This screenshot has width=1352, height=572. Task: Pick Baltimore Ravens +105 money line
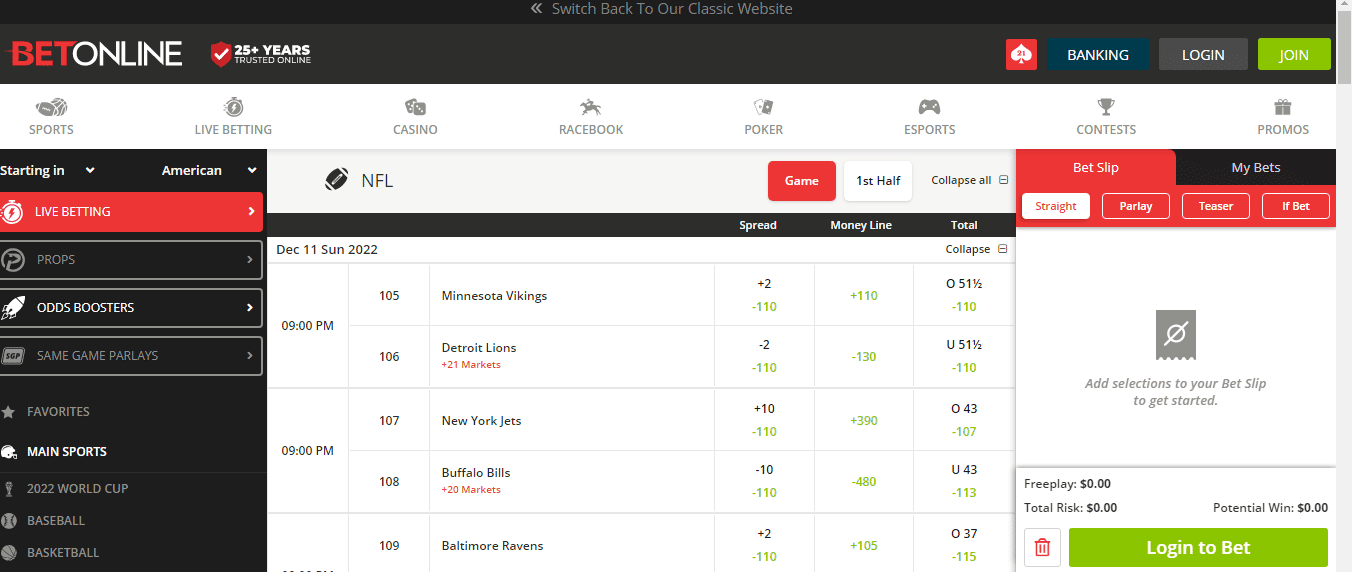click(x=864, y=545)
